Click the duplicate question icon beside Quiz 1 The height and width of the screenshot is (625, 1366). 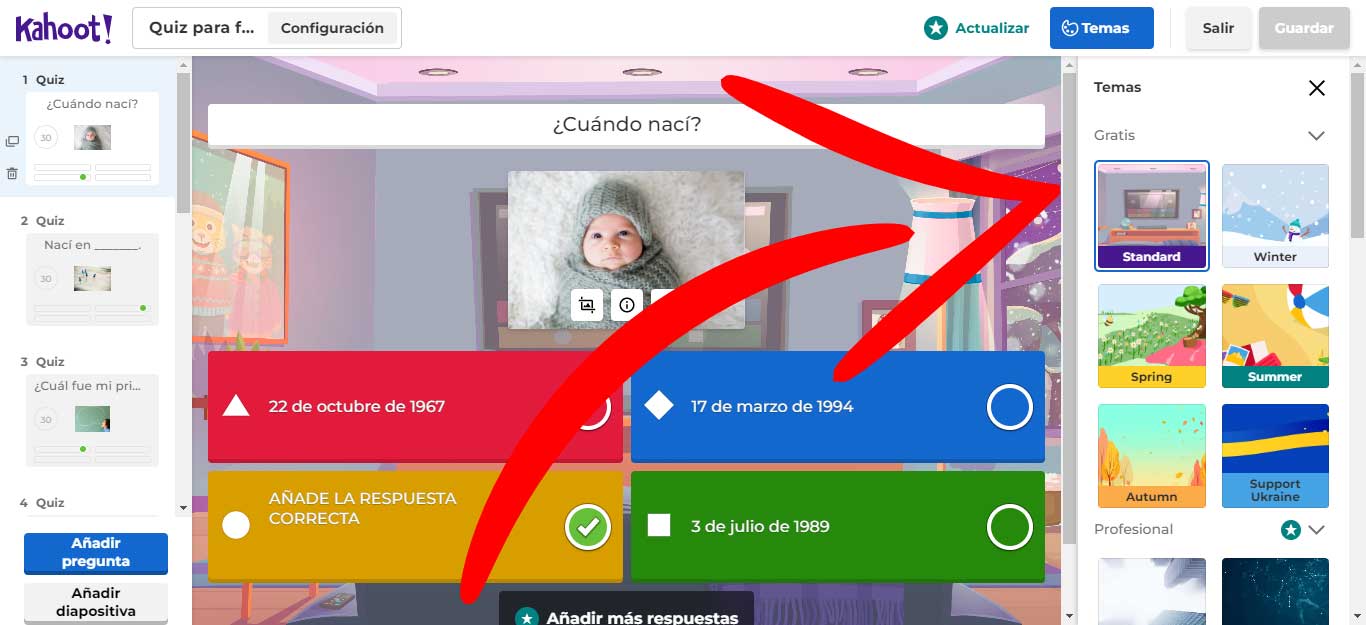(x=12, y=142)
